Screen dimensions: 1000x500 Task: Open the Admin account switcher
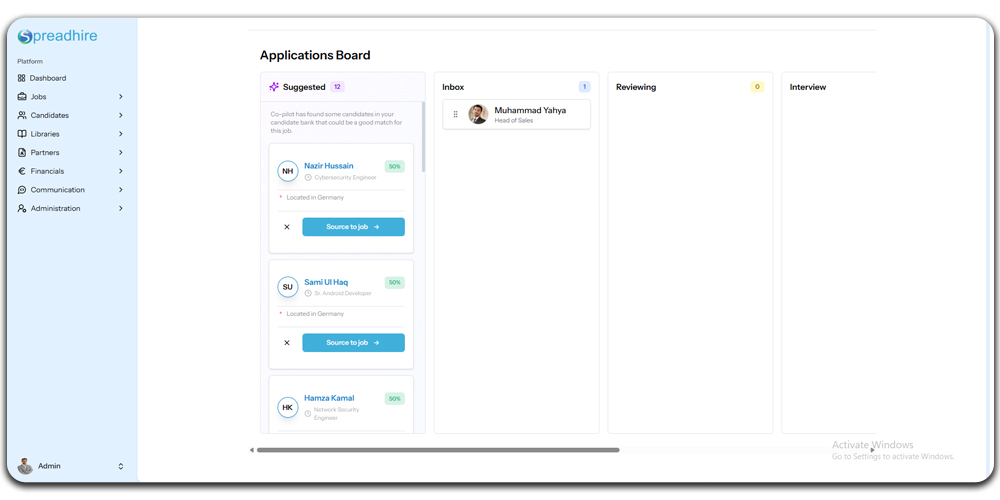click(x=121, y=467)
